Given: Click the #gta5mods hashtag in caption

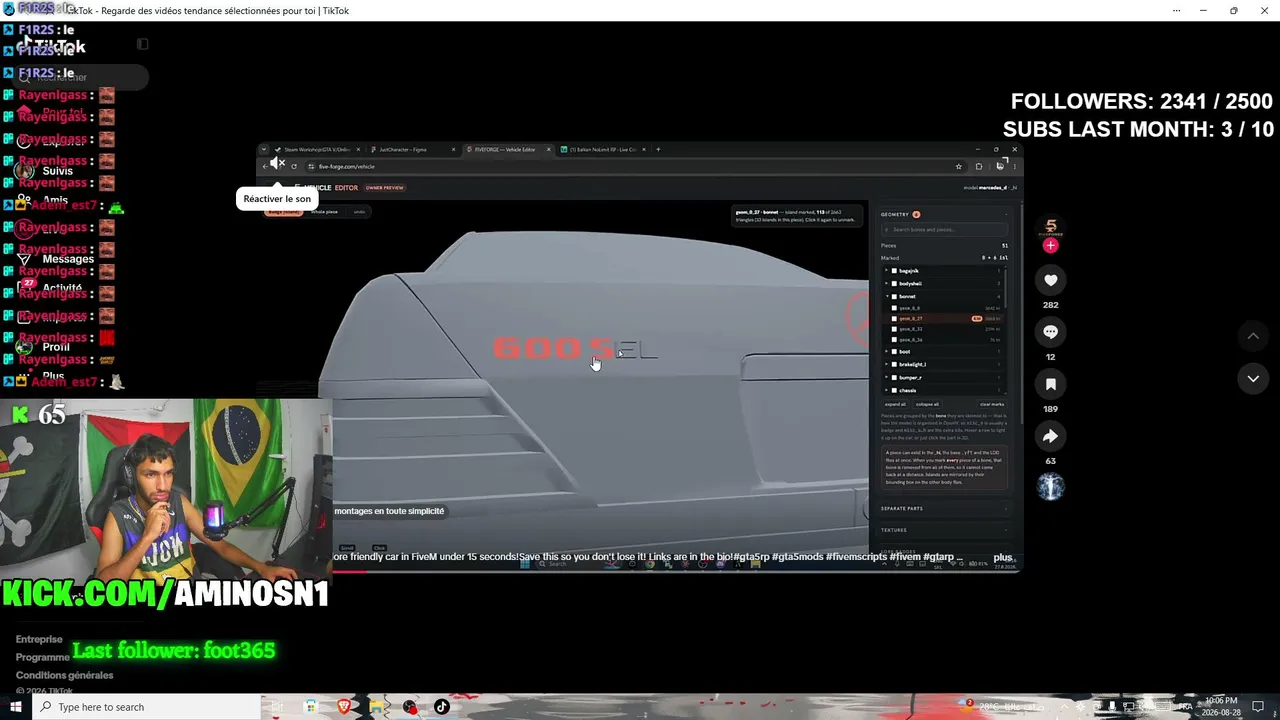Looking at the screenshot, I should (x=799, y=557).
